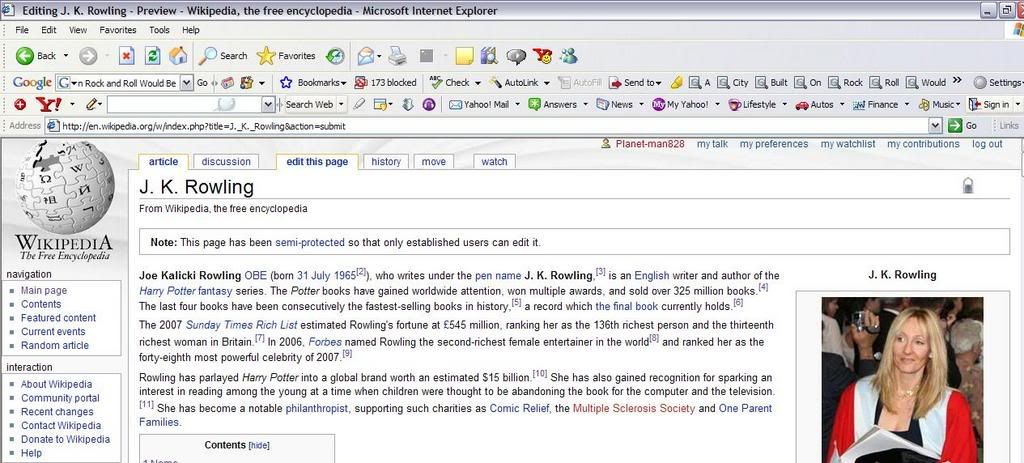Open Google Bookmarks star button
The height and width of the screenshot is (463, 1024).
313,83
